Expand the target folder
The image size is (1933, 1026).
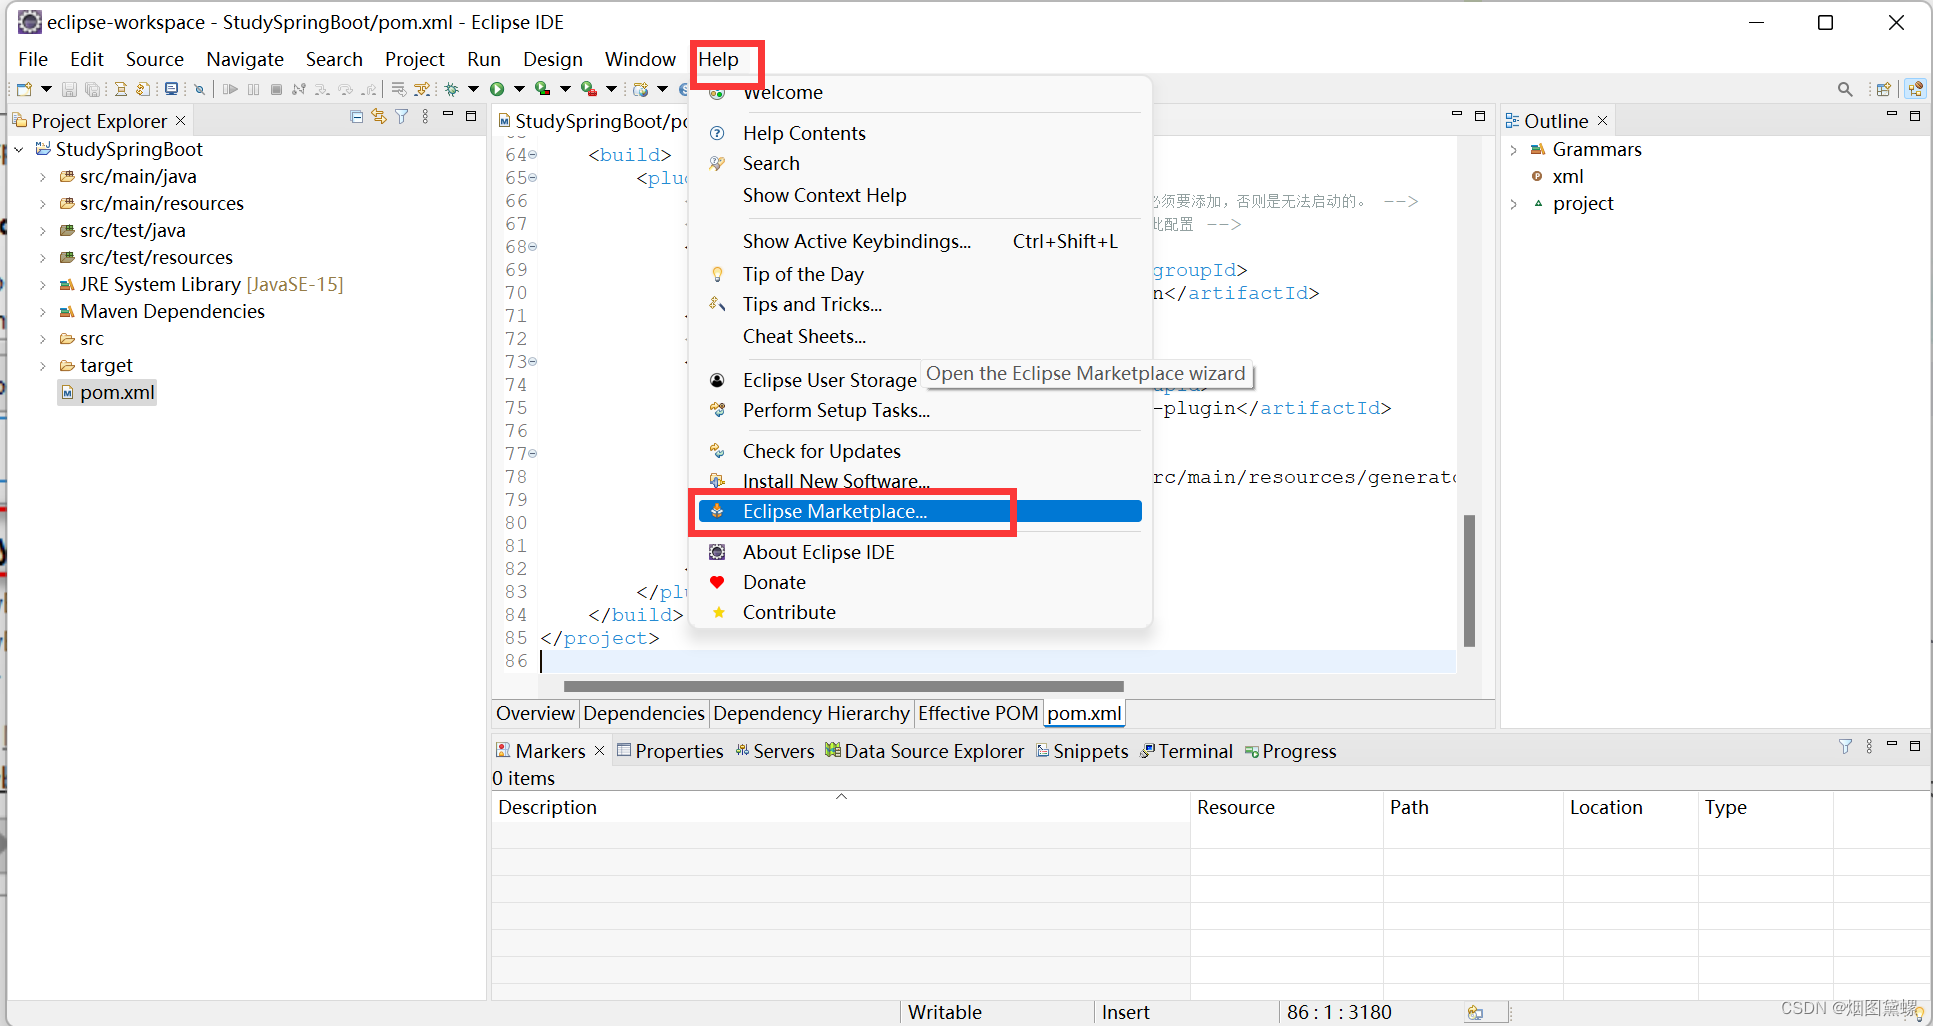[43, 365]
